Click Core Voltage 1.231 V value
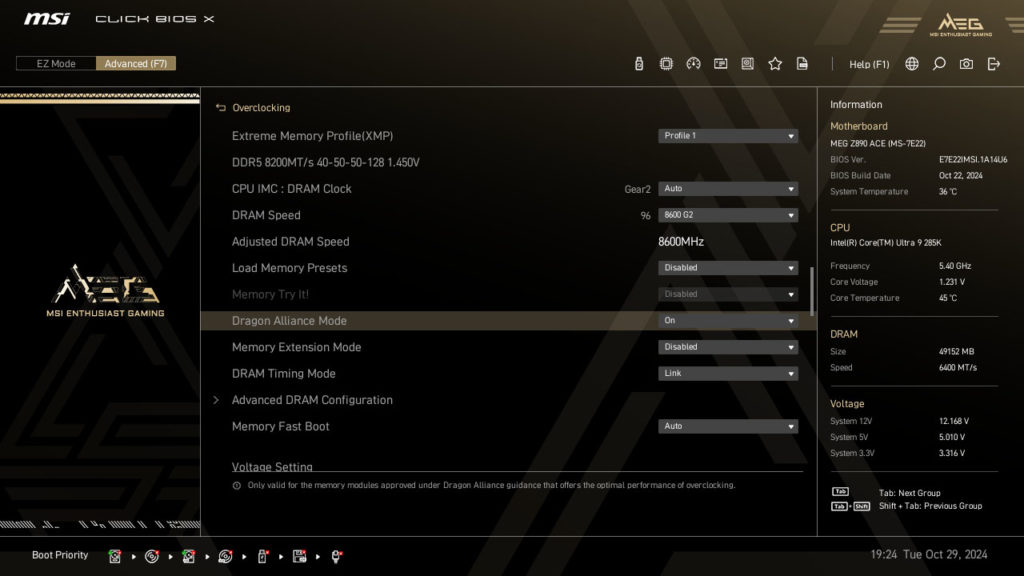This screenshot has height=576, width=1024. (x=952, y=282)
